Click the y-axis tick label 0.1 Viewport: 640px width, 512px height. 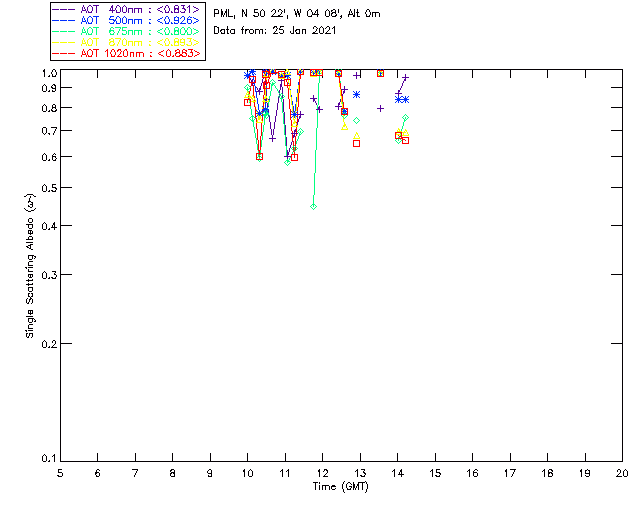point(49,459)
